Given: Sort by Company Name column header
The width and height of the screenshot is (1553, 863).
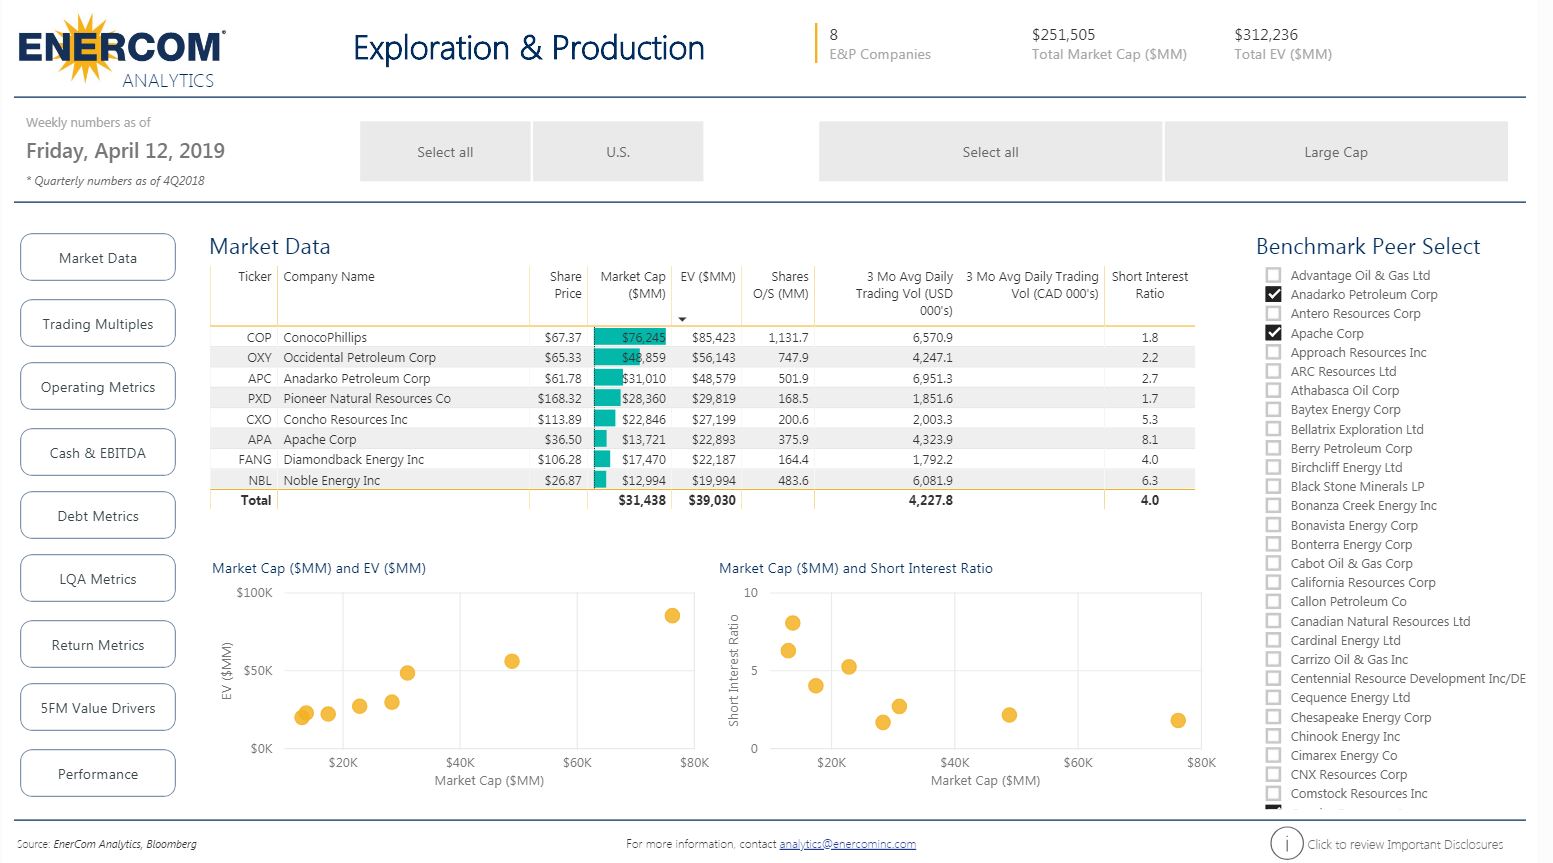Looking at the screenshot, I should point(329,277).
